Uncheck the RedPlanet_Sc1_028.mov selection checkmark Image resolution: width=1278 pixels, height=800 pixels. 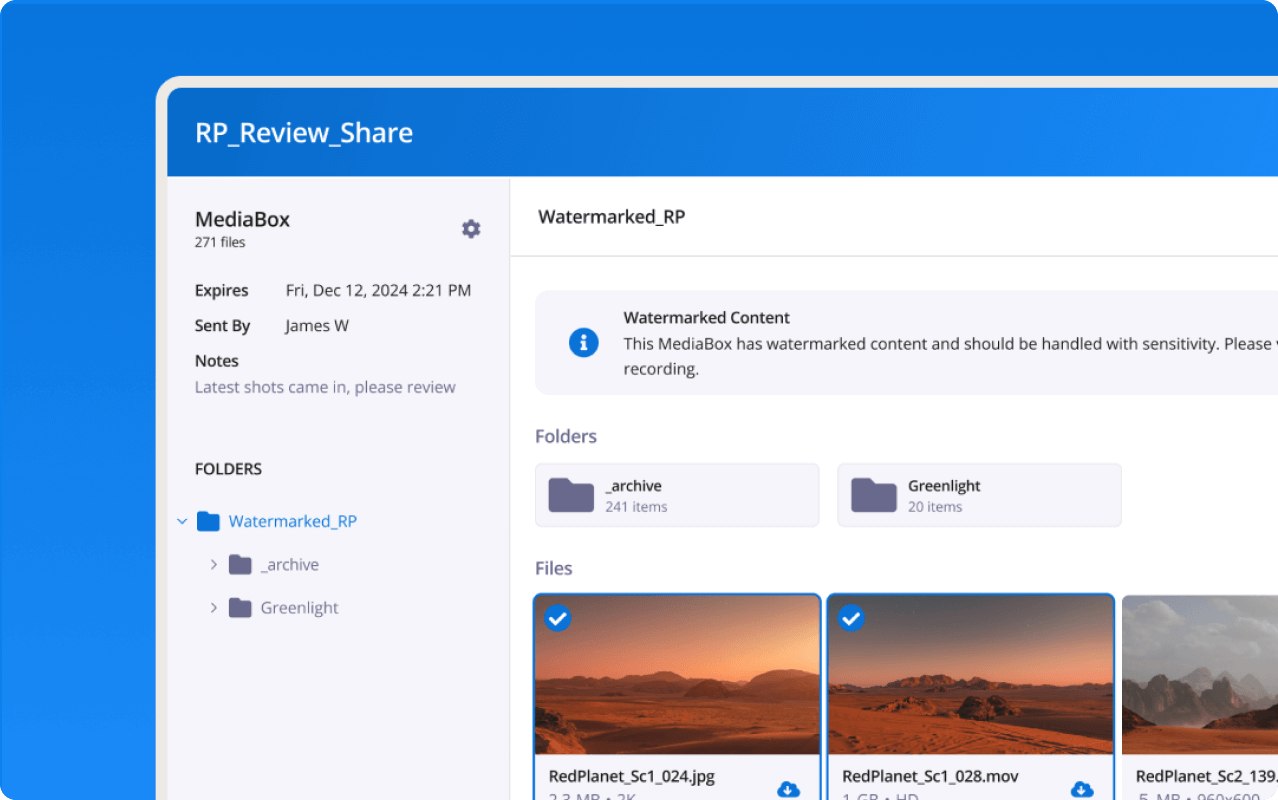pos(851,619)
